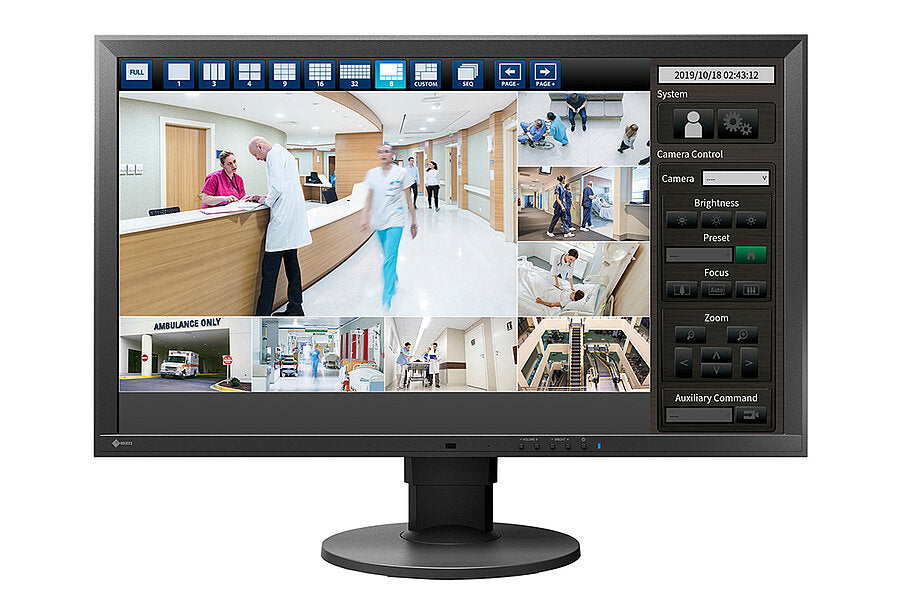The width and height of the screenshot is (900, 600).
Task: Open the System user account icon
Action: (693, 123)
